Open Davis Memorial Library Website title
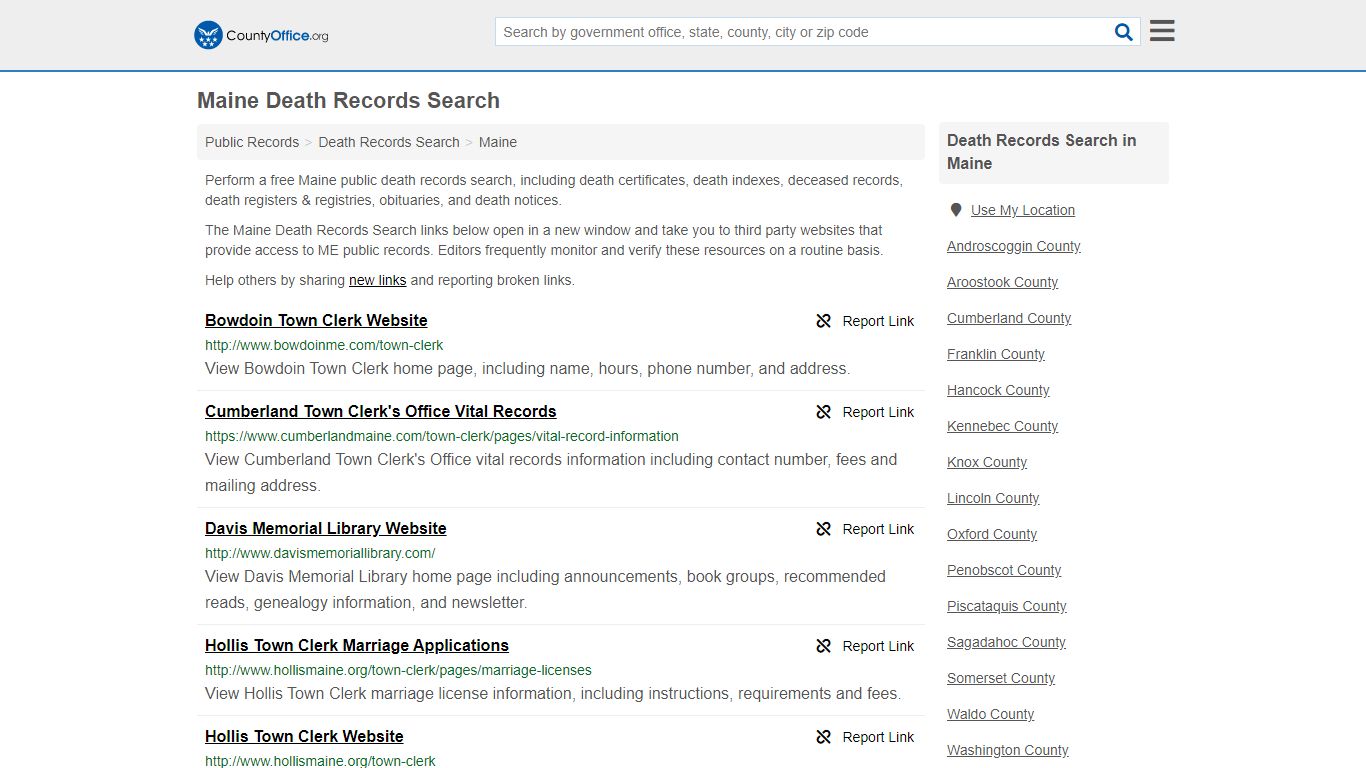The width and height of the screenshot is (1366, 768). [326, 528]
